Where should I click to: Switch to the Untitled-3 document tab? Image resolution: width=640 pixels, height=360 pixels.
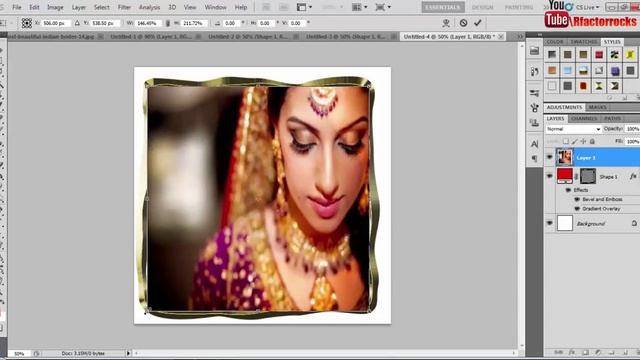click(346, 37)
